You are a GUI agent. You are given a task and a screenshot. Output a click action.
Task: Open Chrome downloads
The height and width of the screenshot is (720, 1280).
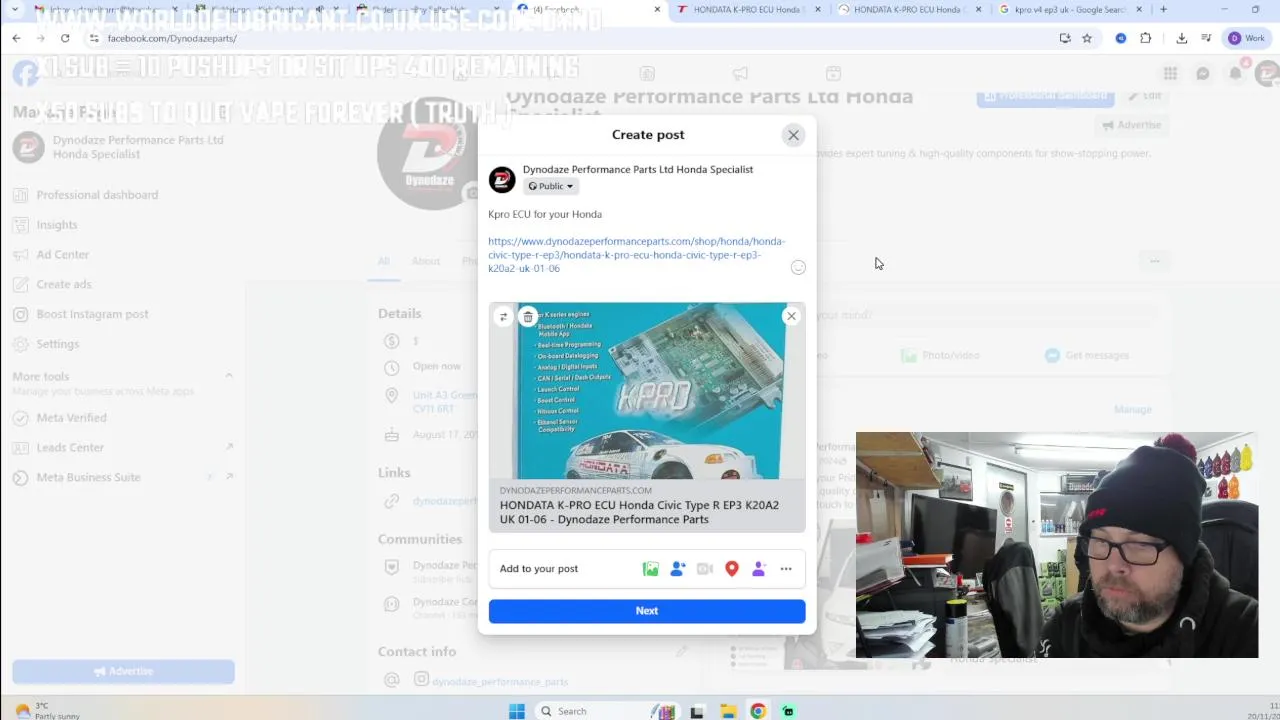point(1182,38)
